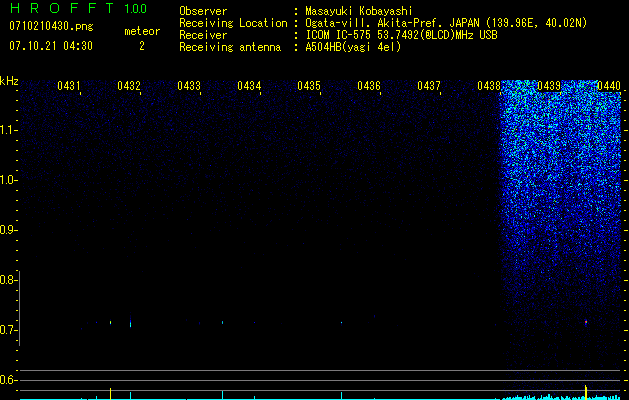Click the Observer field label
Image resolution: width=629 pixels, height=400 pixels.
(203, 11)
